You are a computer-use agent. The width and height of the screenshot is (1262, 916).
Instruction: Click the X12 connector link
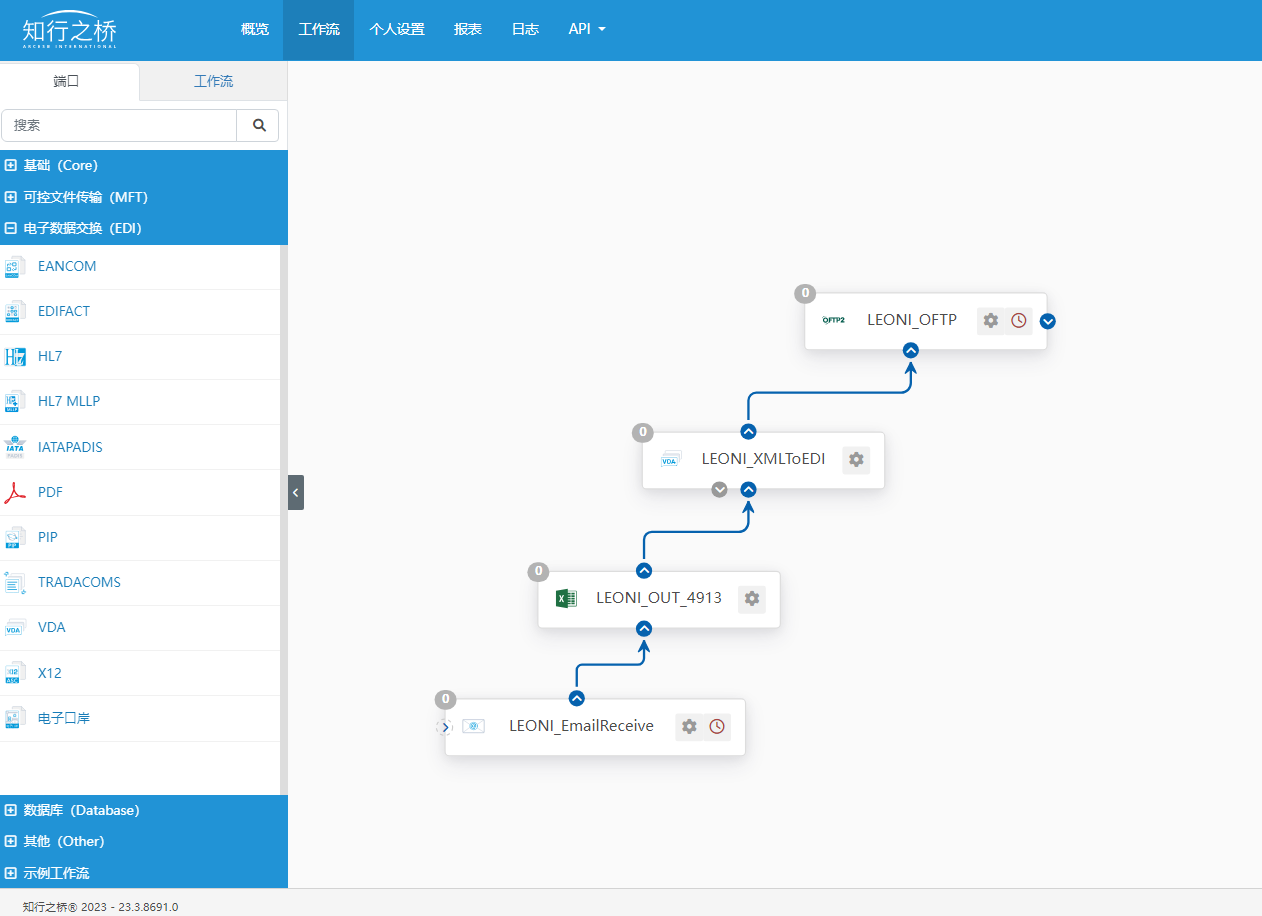point(50,673)
